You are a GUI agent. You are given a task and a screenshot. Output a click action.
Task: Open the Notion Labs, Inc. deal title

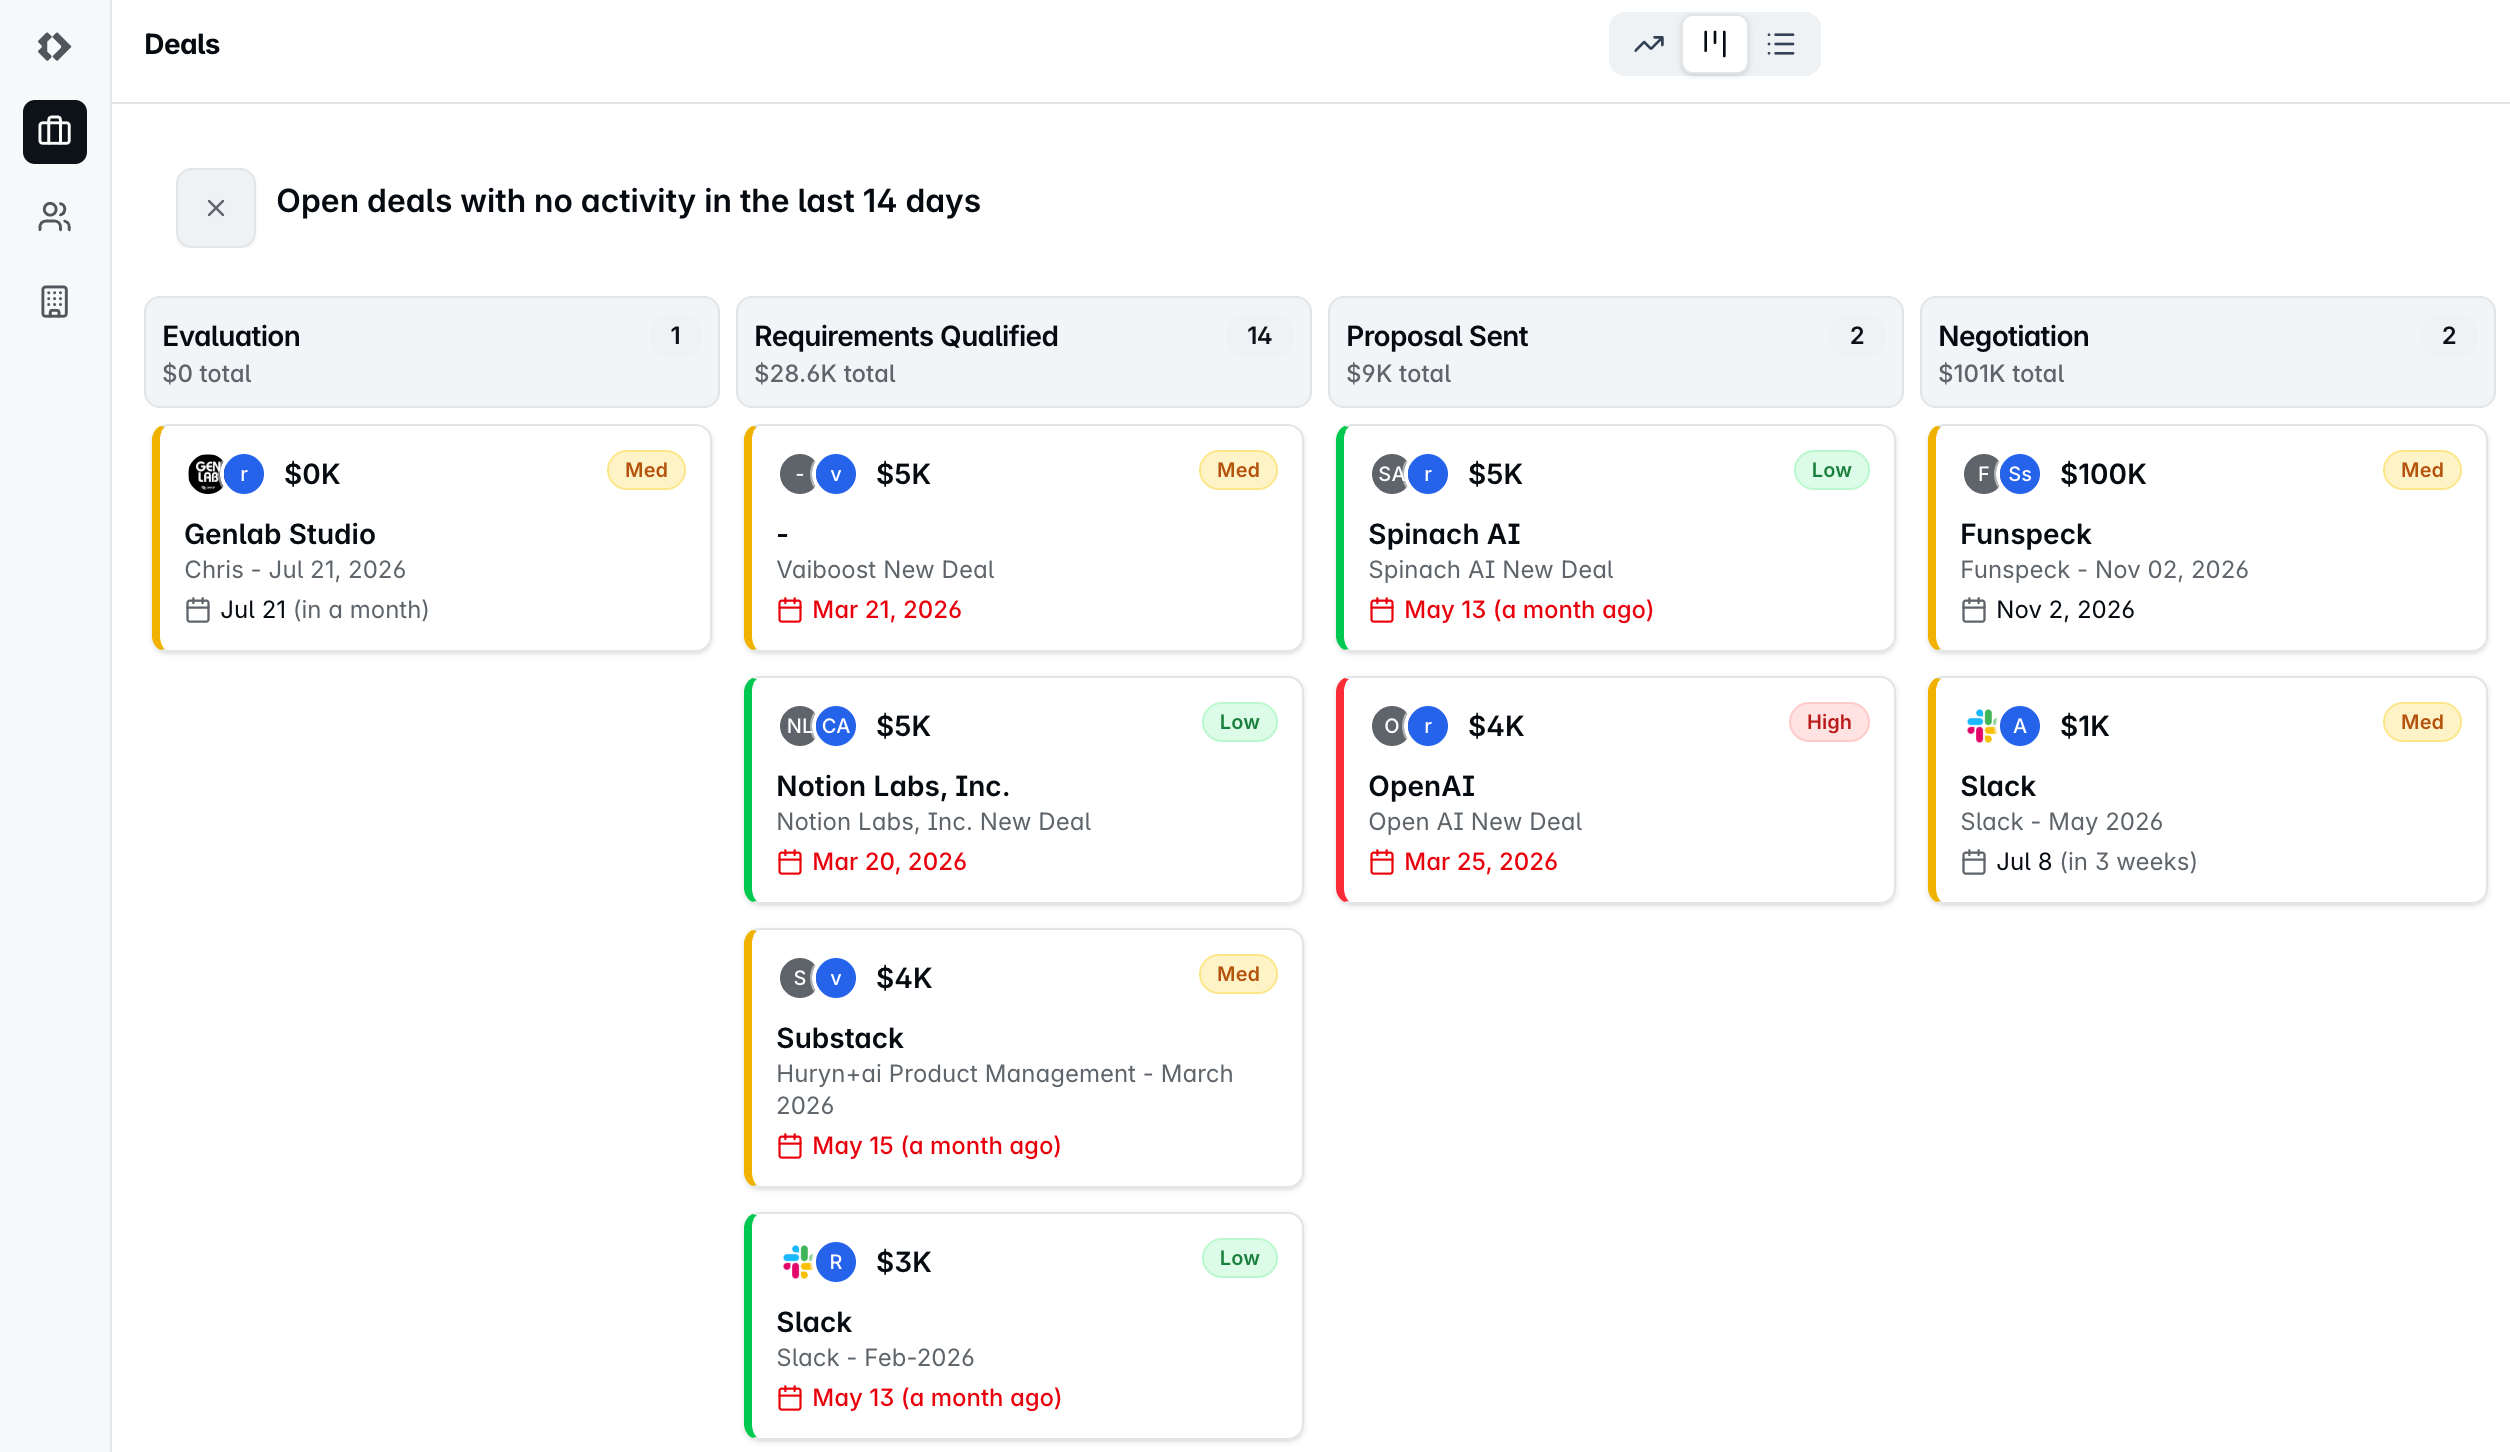click(893, 786)
